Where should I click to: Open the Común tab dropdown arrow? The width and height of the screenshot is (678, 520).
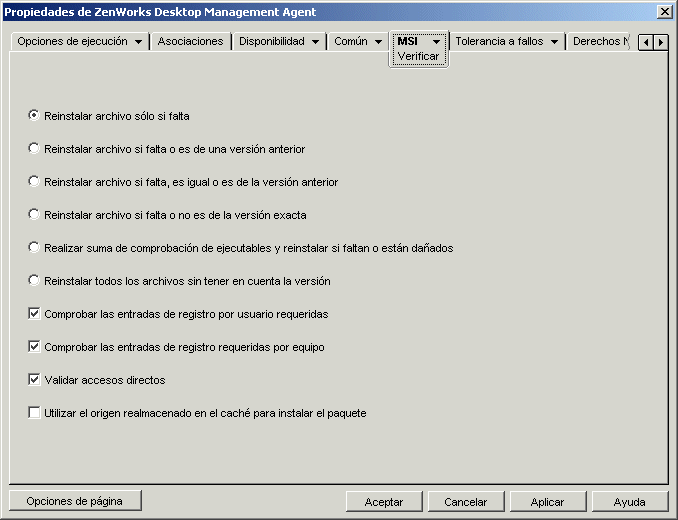pyautogui.click(x=378, y=42)
